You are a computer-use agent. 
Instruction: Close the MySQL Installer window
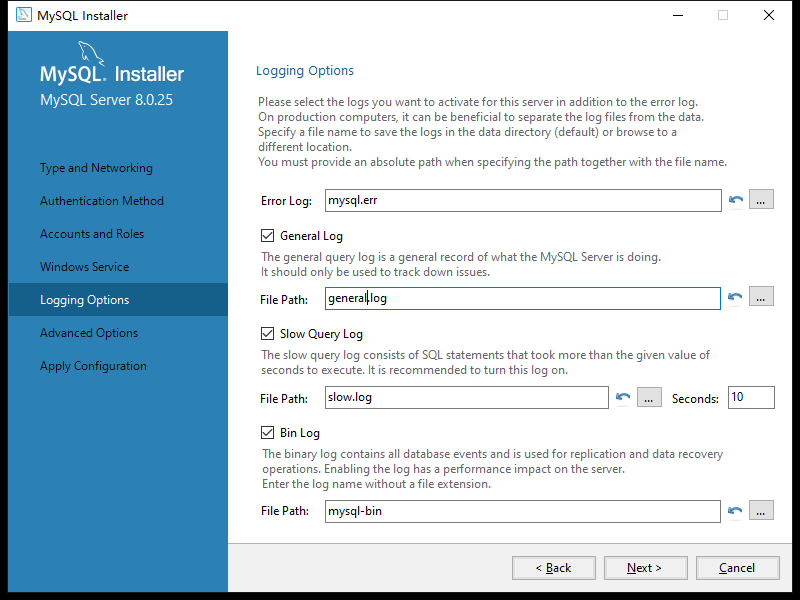pos(769,15)
